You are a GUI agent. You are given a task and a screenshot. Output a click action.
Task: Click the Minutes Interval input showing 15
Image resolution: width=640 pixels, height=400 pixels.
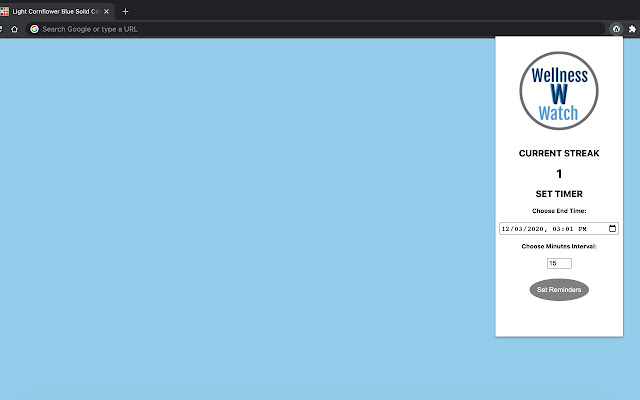click(x=559, y=263)
